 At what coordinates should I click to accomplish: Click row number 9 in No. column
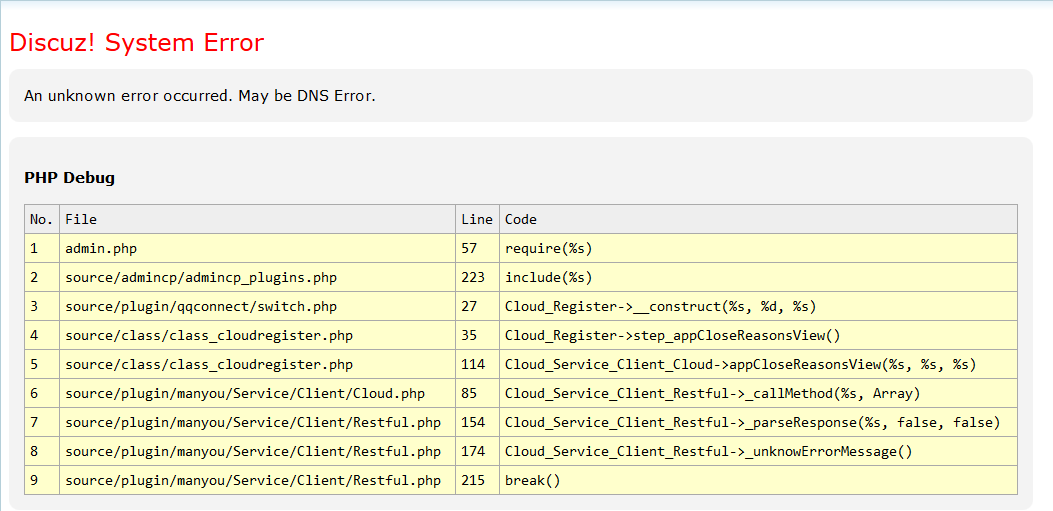click(42, 480)
